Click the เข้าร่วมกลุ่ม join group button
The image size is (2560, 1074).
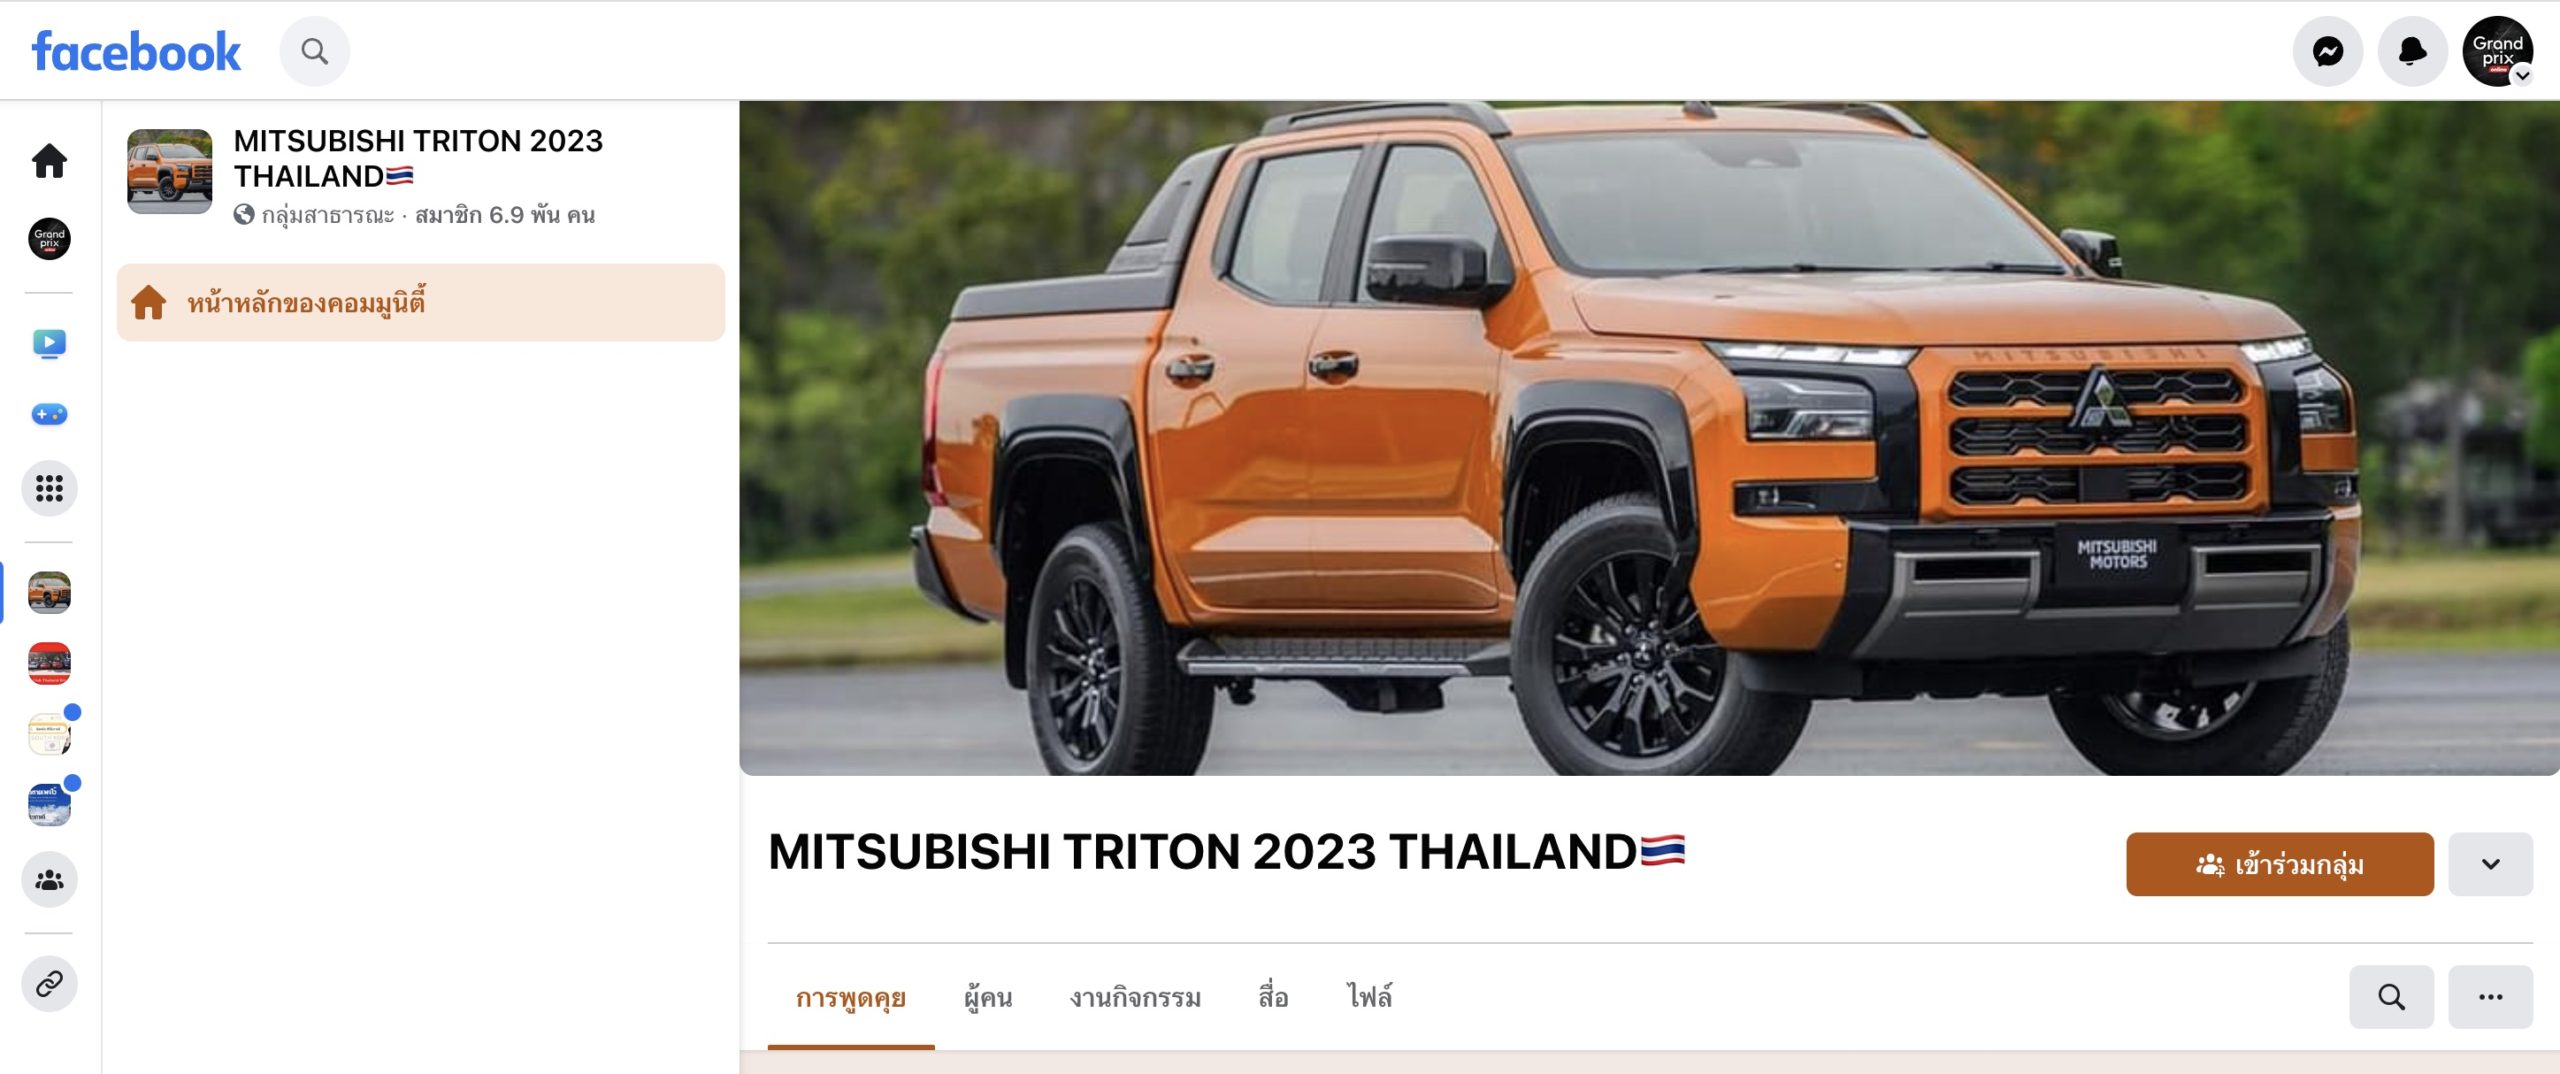[2280, 864]
